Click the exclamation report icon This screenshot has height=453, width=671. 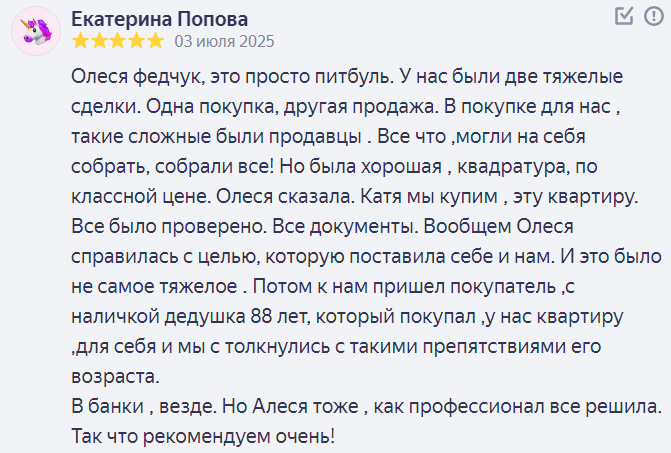click(x=652, y=16)
